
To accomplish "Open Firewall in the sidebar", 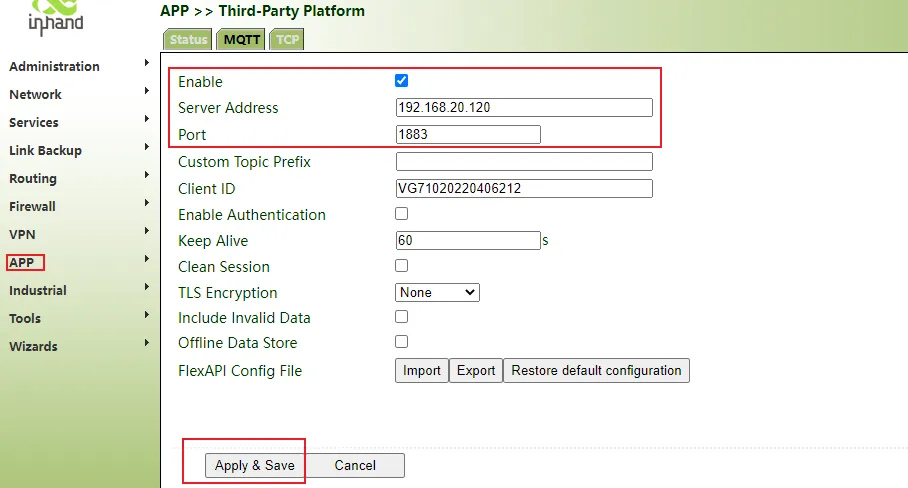I will click(32, 207).
